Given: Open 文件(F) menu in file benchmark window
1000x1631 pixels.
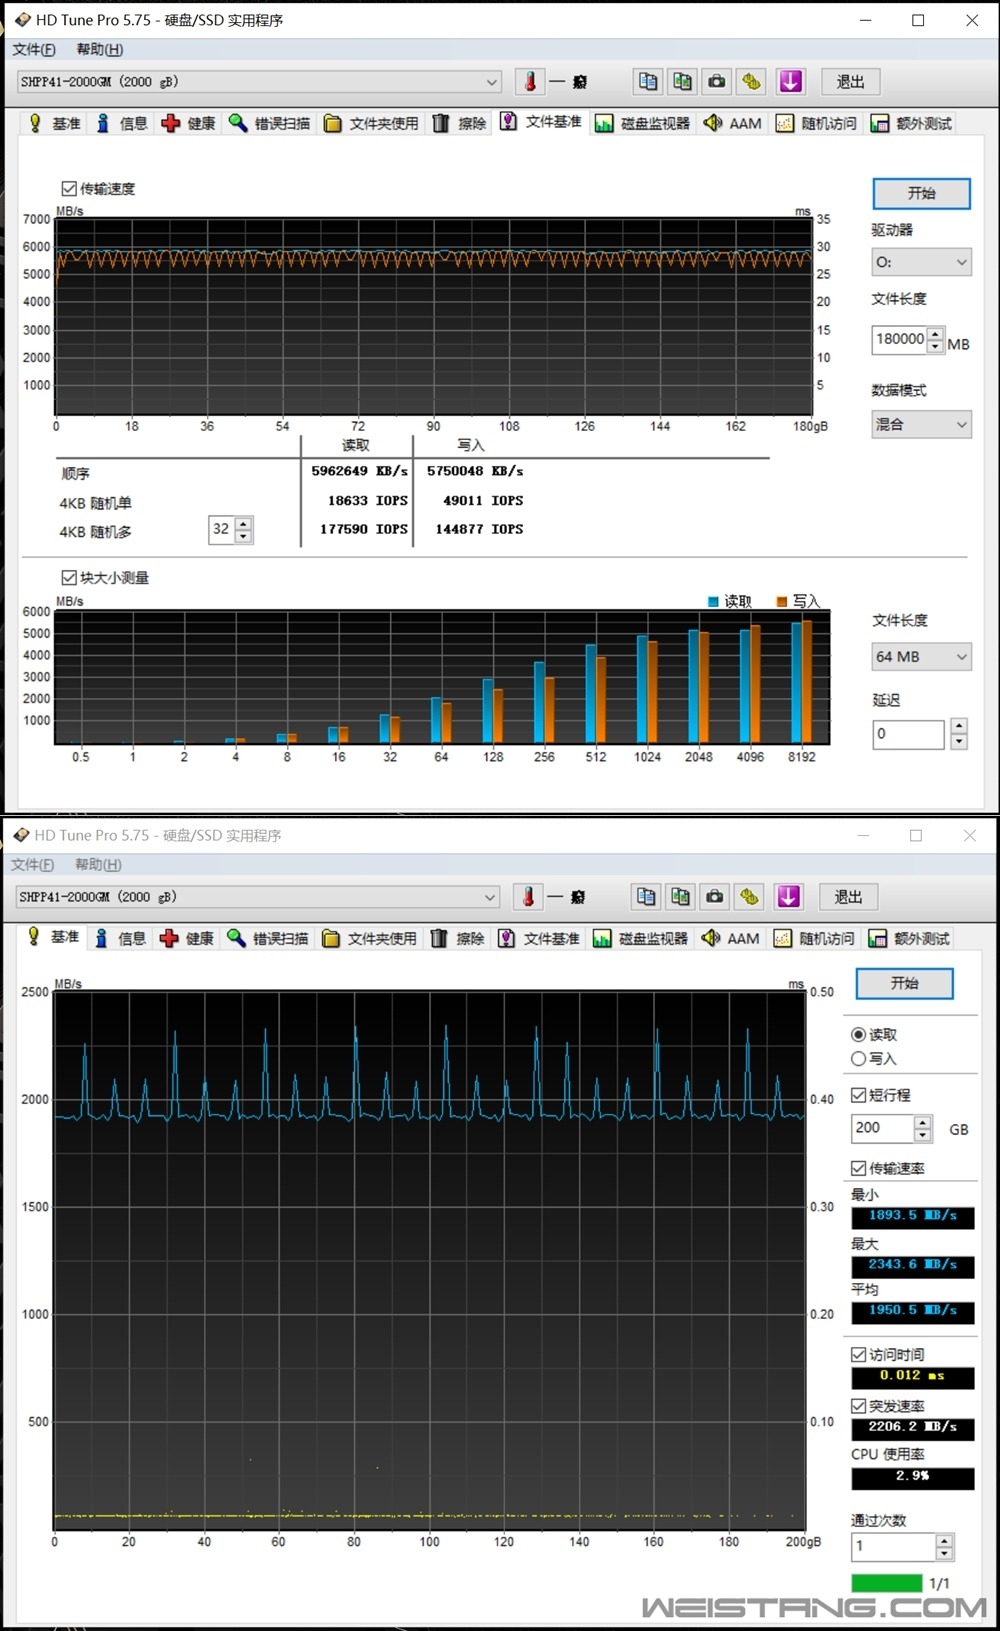Looking at the screenshot, I should pyautogui.click(x=34, y=49).
